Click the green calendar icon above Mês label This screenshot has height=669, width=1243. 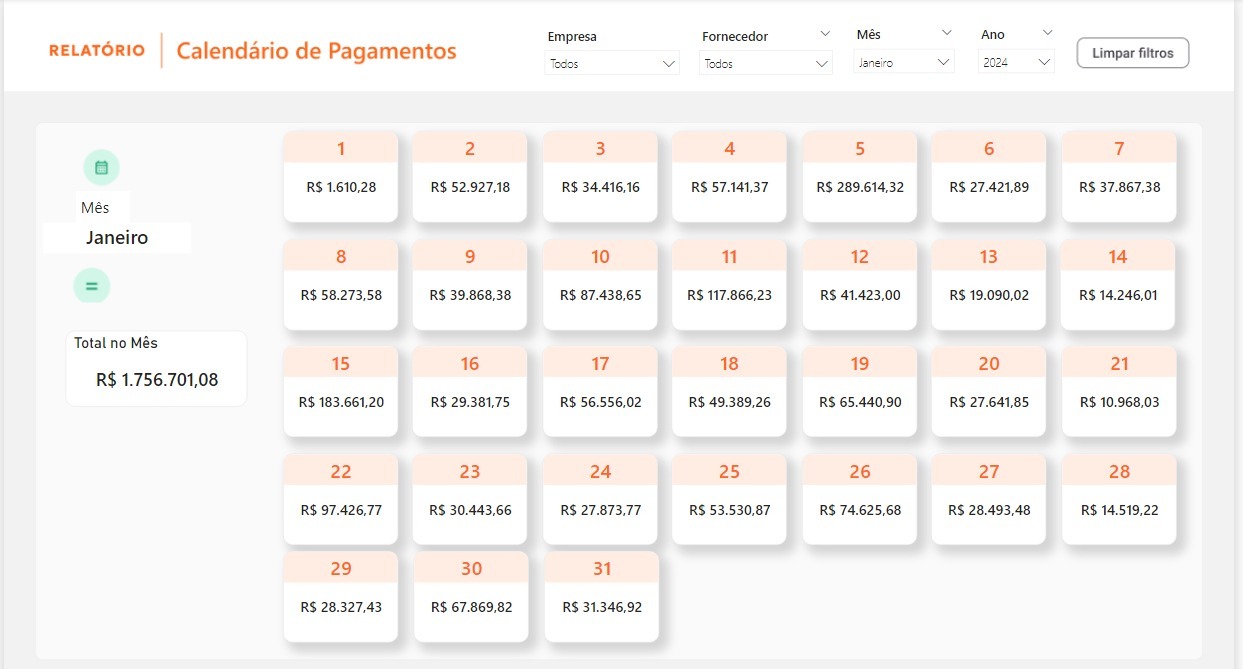click(x=101, y=167)
